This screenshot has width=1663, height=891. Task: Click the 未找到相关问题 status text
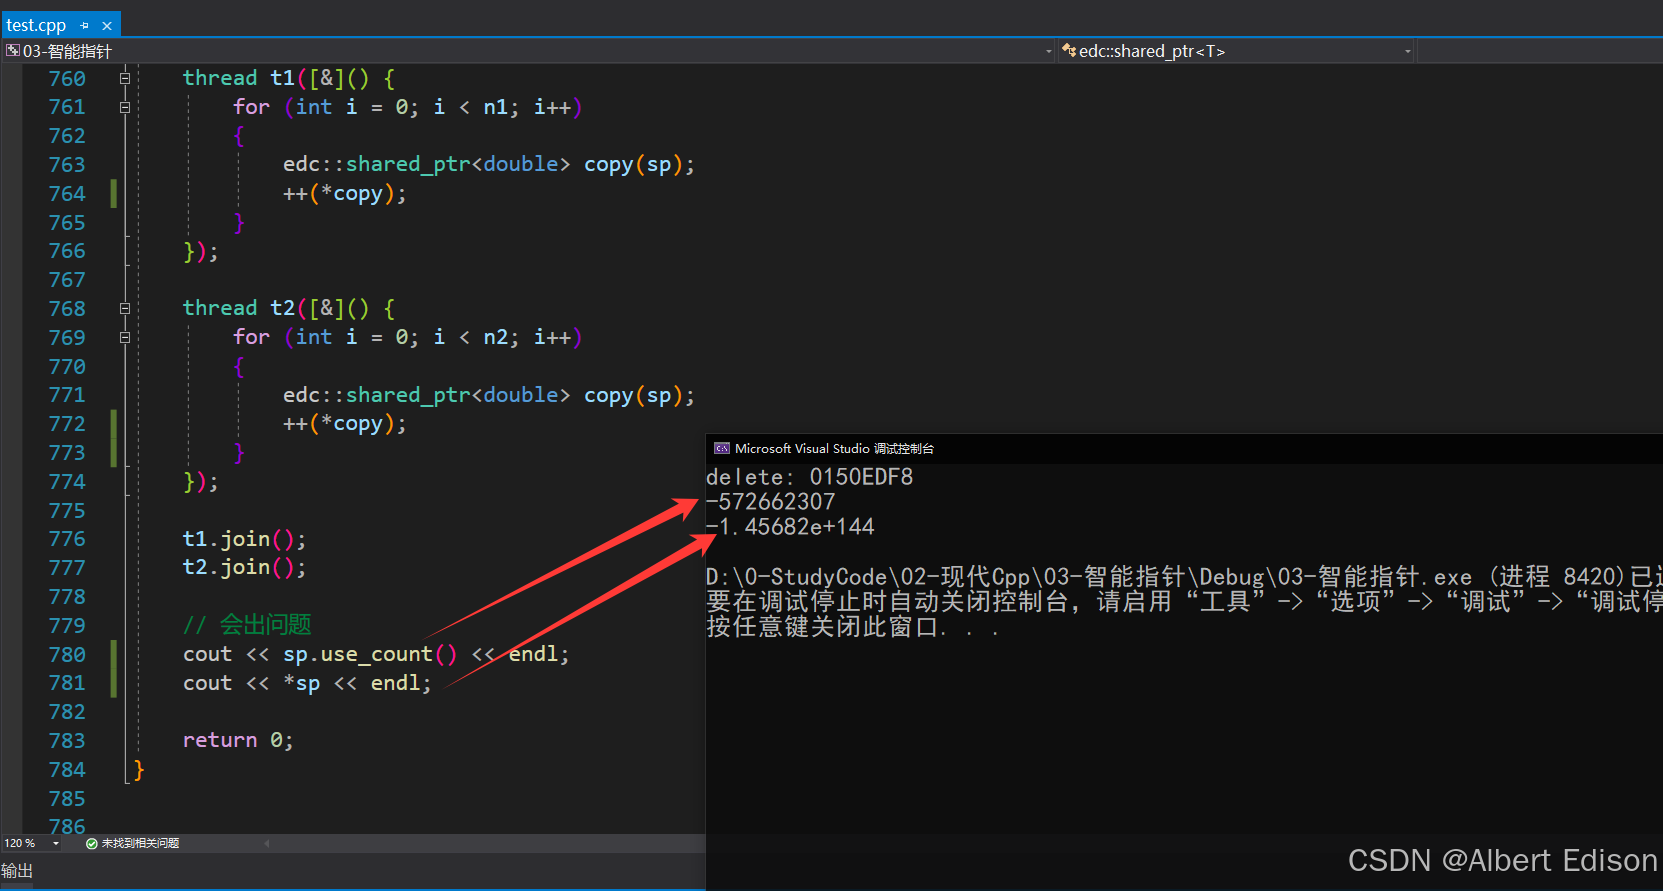(x=141, y=844)
